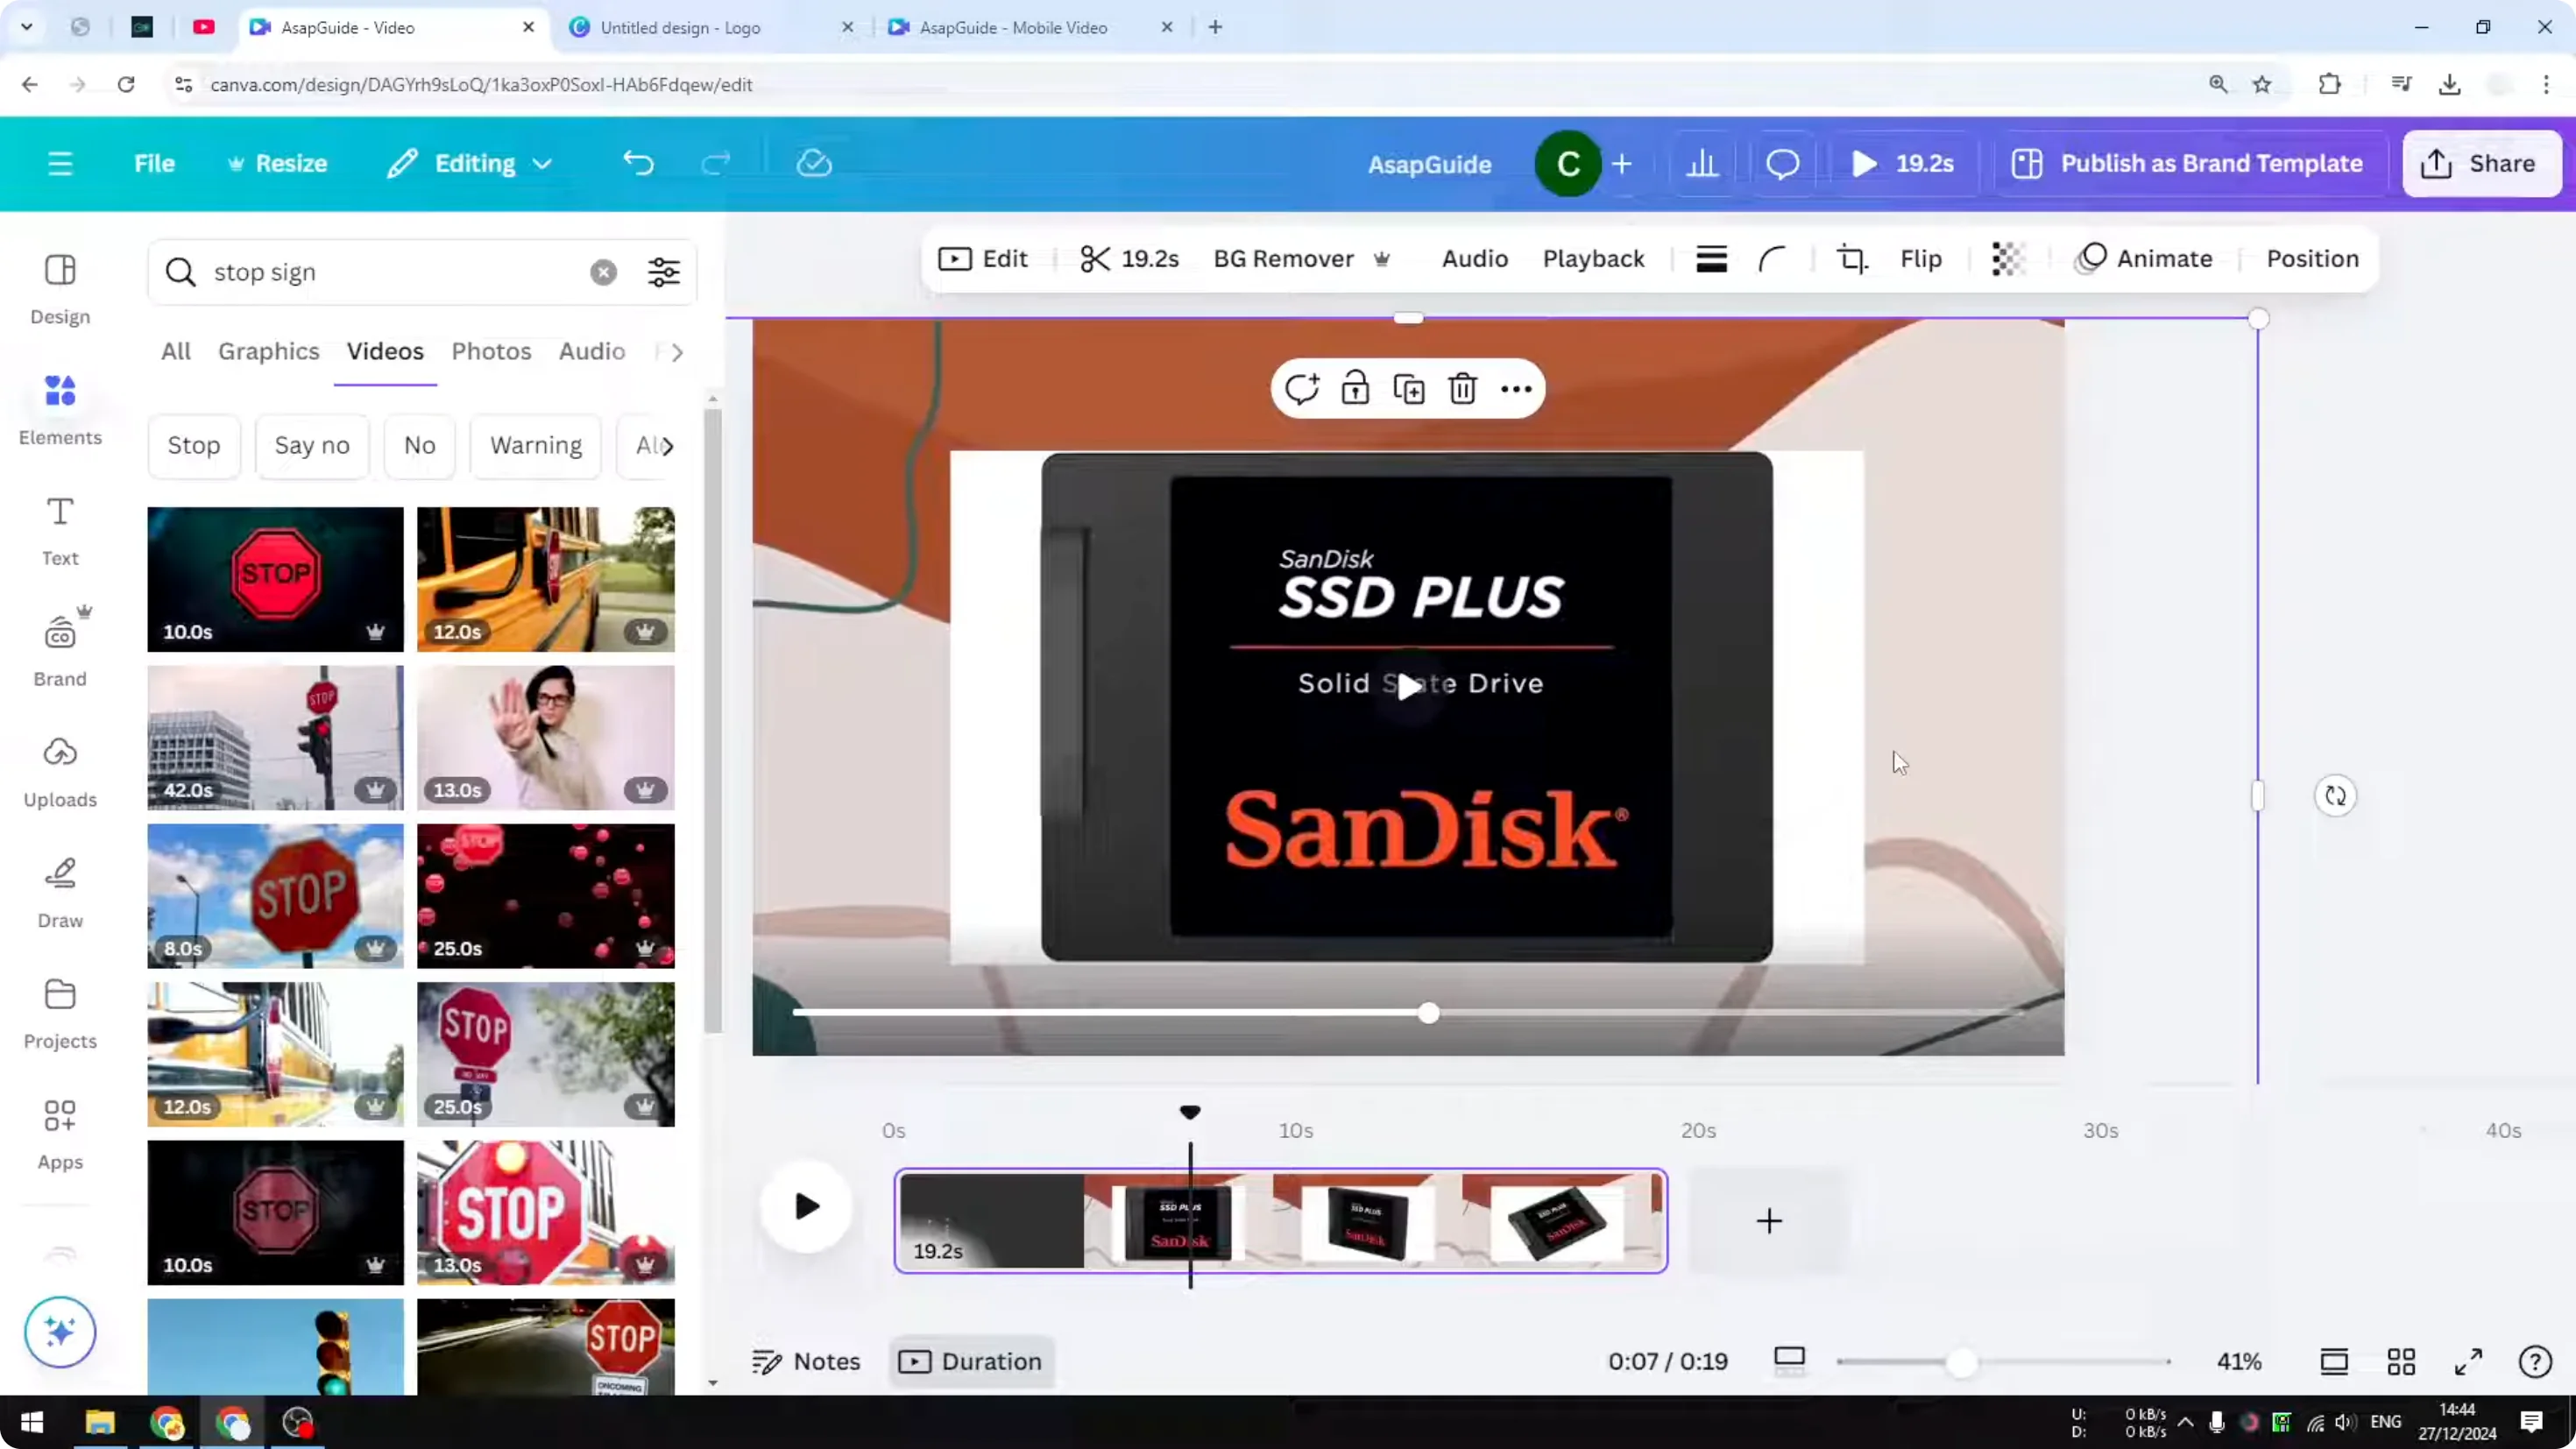
Task: Select the red STOP sign video thumbnail
Action: (x=274, y=578)
